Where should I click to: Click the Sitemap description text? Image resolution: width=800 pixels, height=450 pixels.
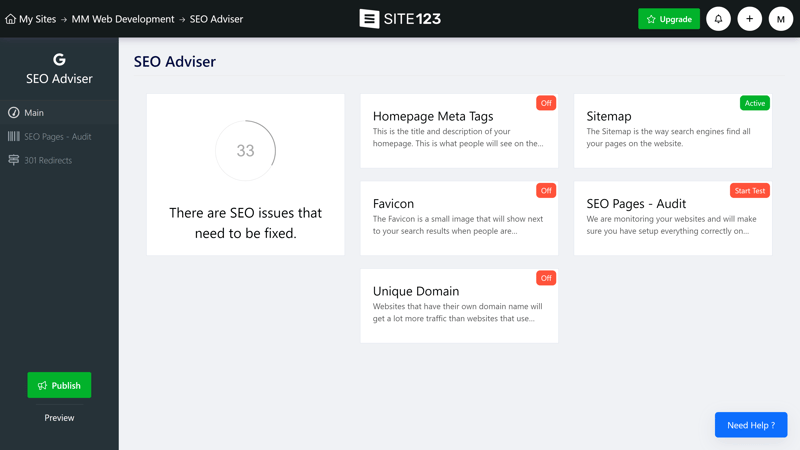pos(668,137)
